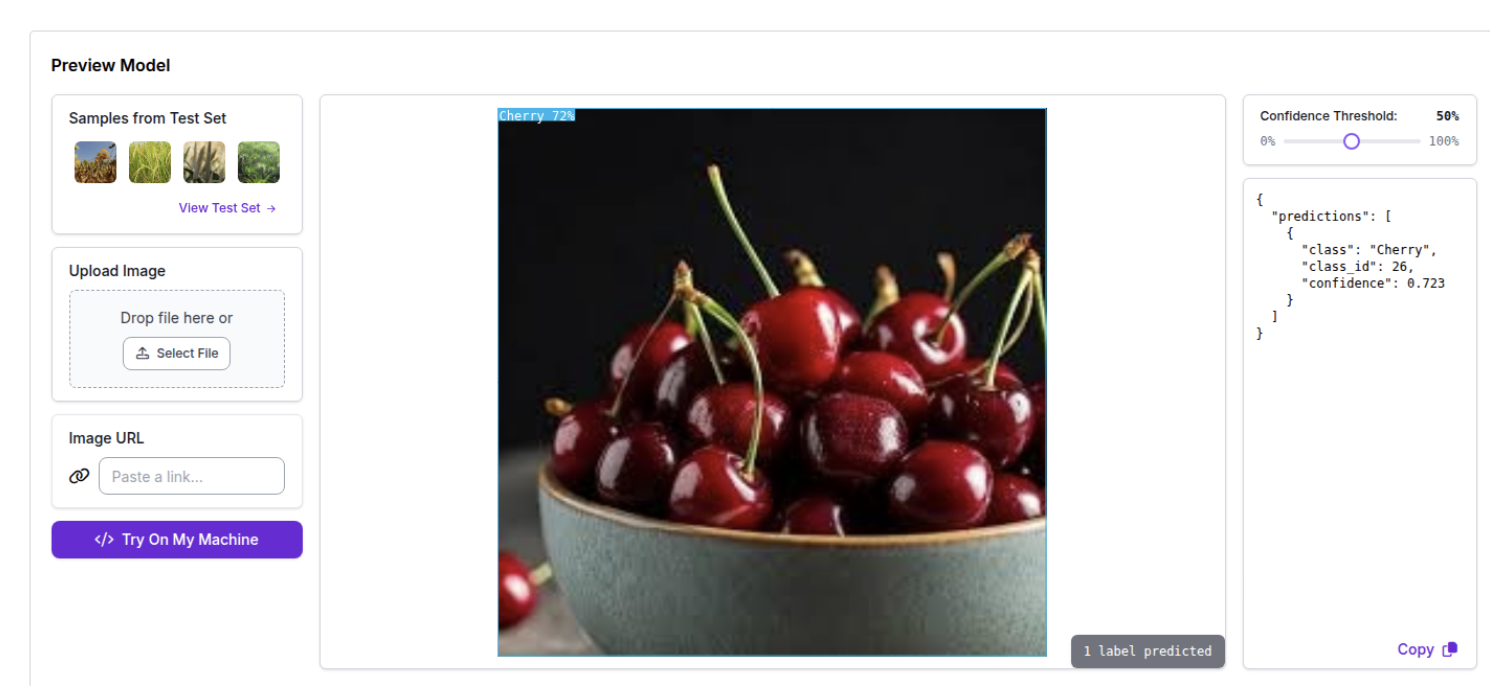Click the Select File button
The image size is (1490, 692).
pos(177,353)
